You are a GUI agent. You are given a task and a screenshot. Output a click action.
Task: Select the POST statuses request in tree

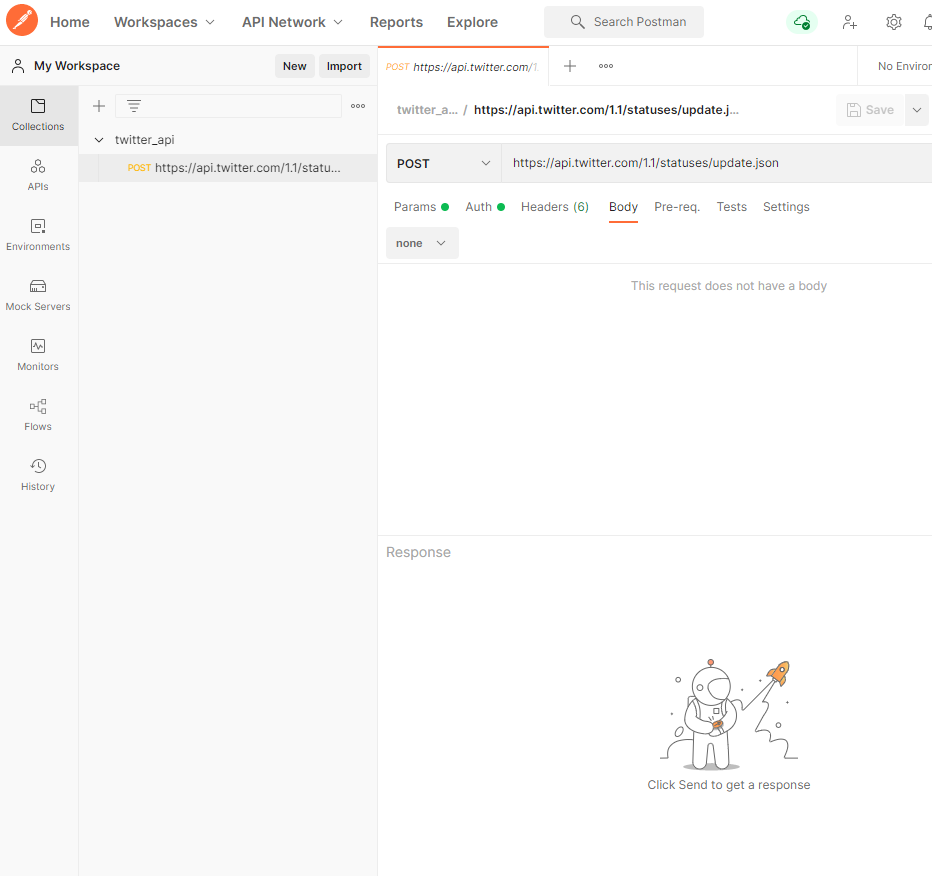pos(228,168)
